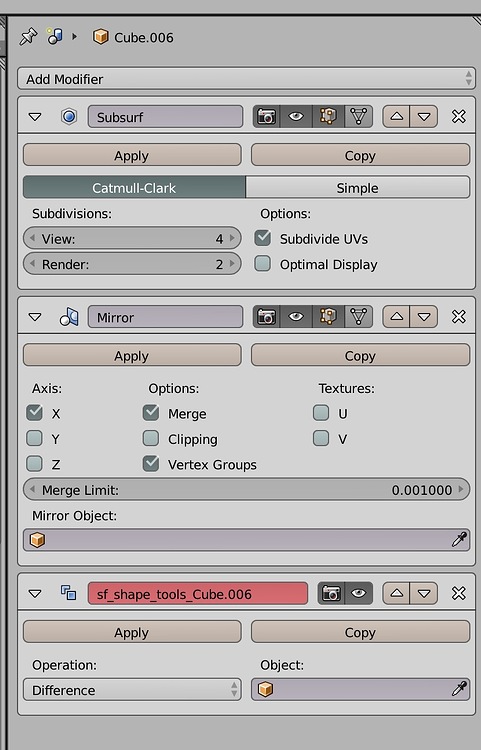This screenshot has width=481, height=750.
Task: Click the modifiers context icon before Cube.006
Action: coord(55,36)
